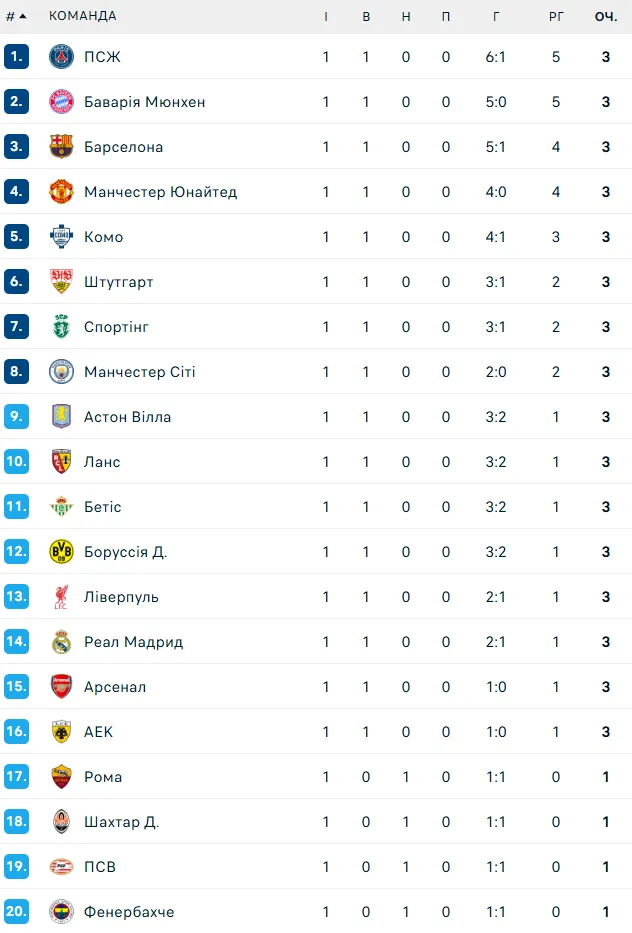Viewport: 632px width, 933px height.
Task: Select the Arsenal badge icon
Action: pyautogui.click(x=61, y=687)
